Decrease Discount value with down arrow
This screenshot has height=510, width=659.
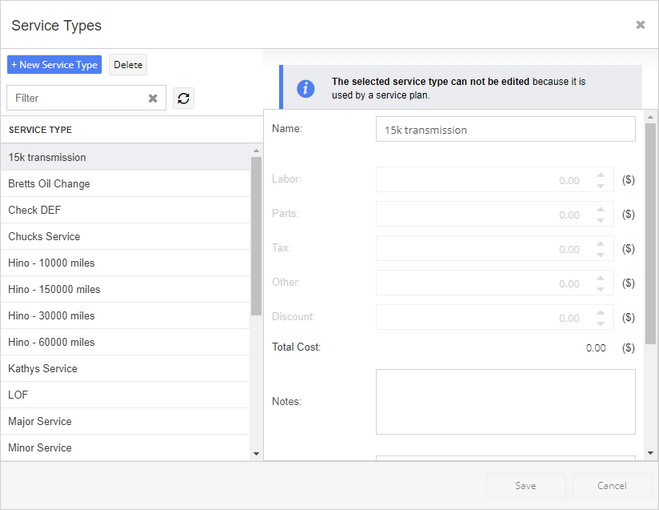click(x=601, y=324)
